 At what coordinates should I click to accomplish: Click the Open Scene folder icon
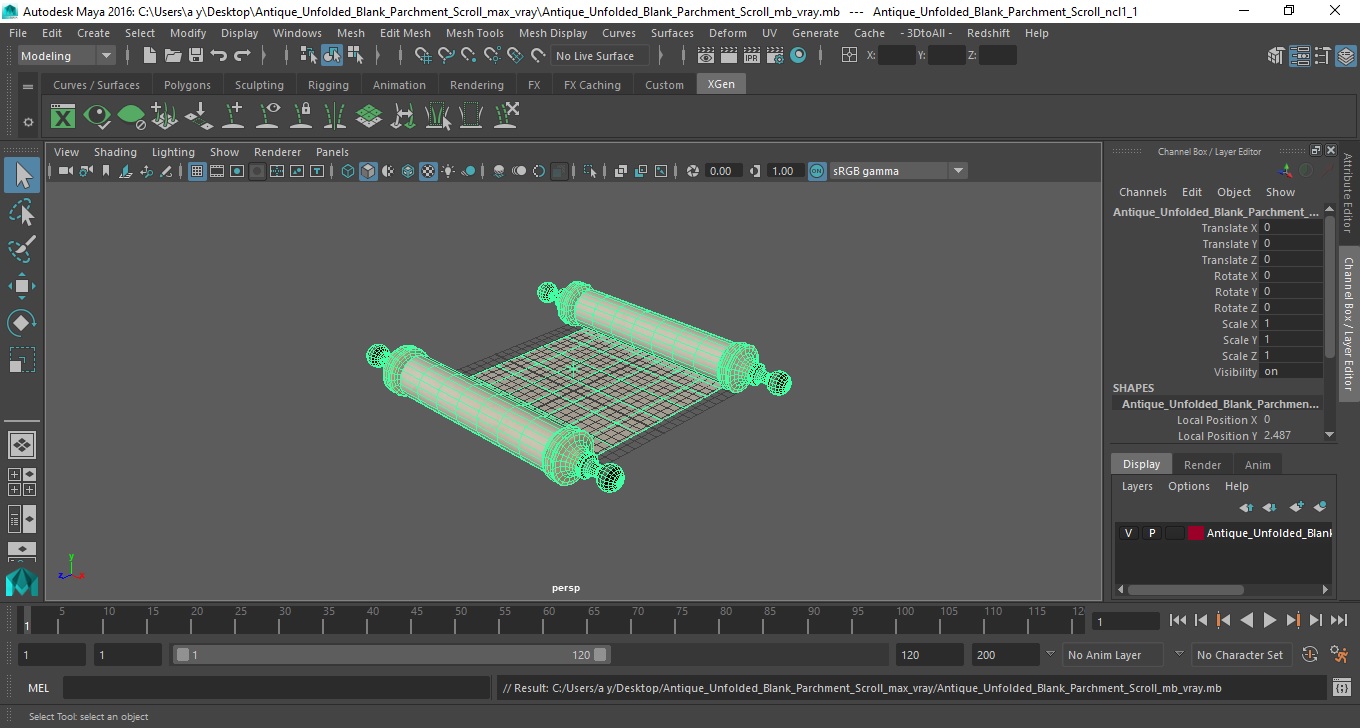173,56
